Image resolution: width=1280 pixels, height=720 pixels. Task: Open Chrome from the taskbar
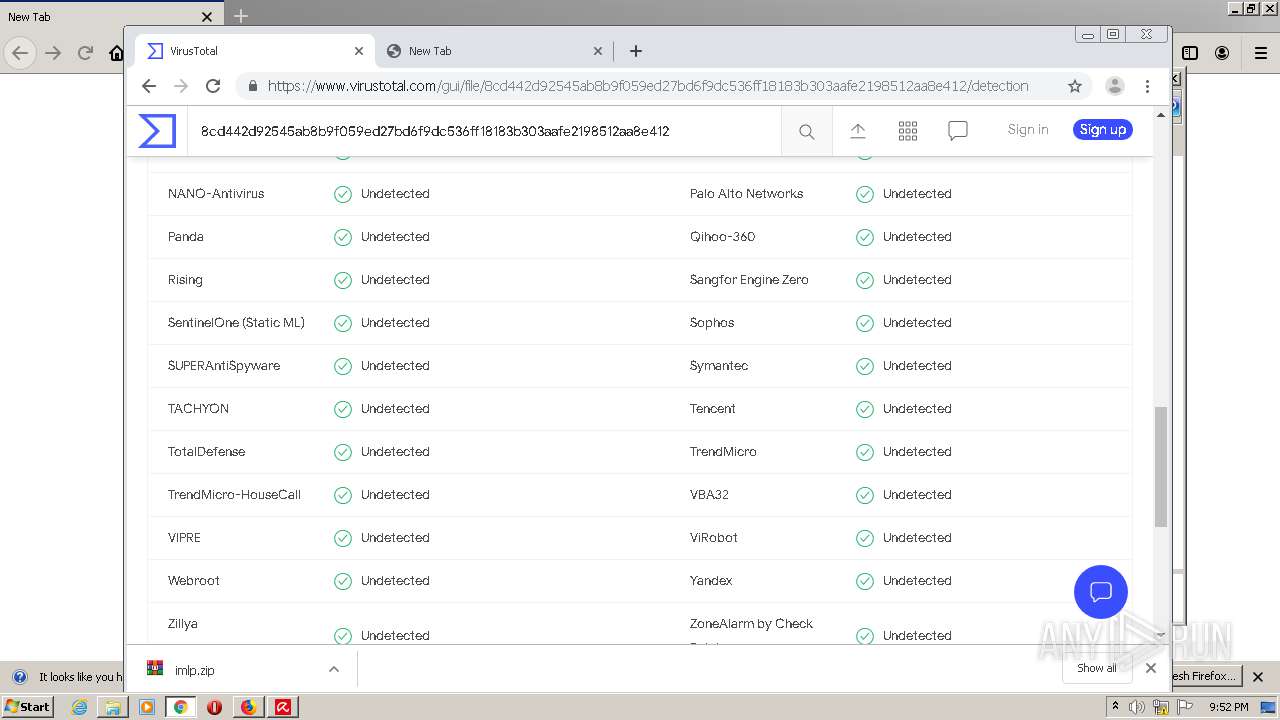(x=181, y=707)
